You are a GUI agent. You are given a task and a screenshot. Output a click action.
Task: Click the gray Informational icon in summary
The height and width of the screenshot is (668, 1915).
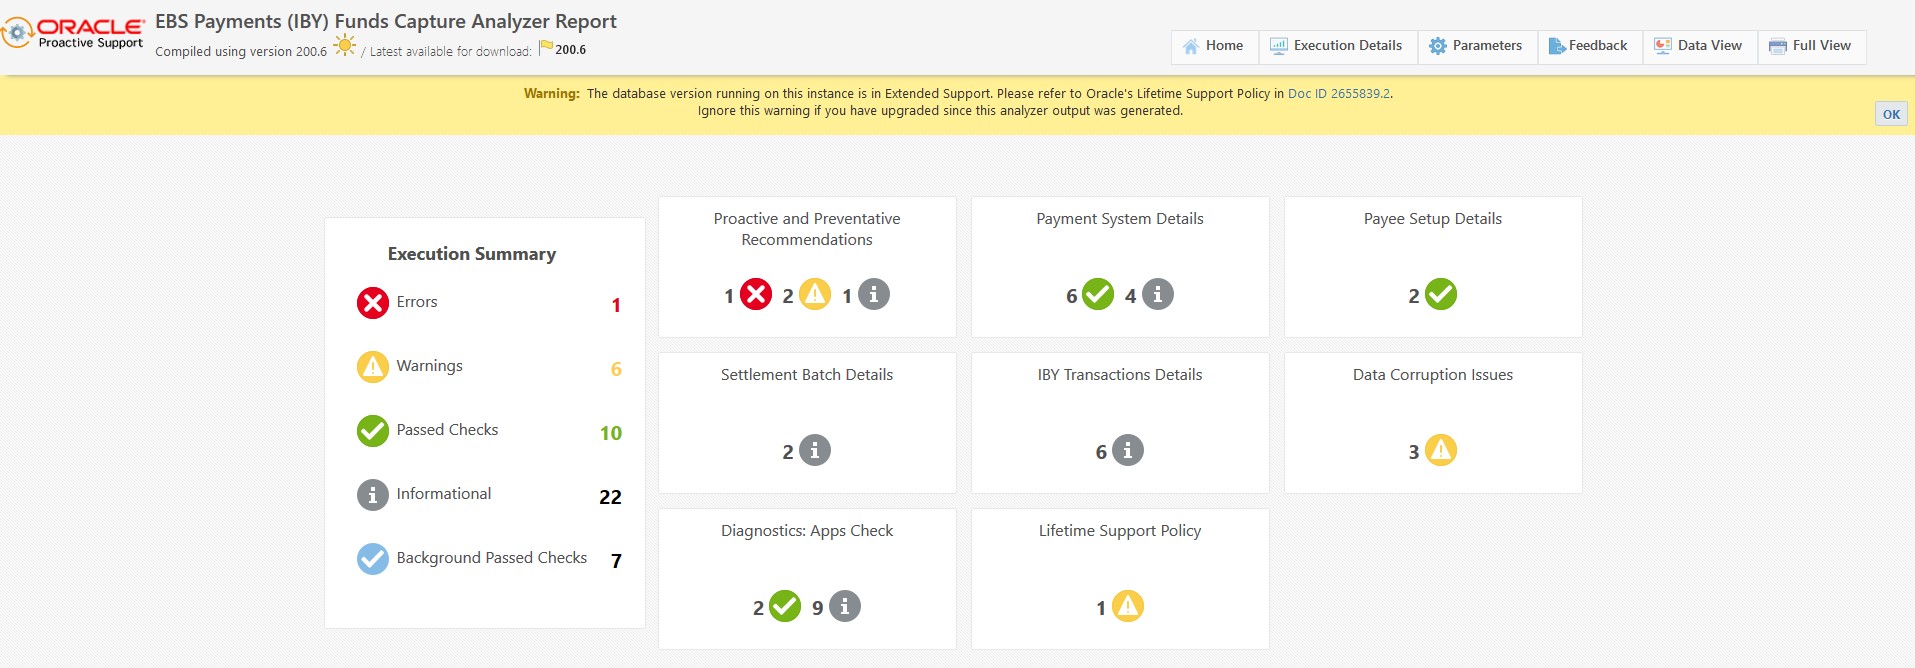373,495
